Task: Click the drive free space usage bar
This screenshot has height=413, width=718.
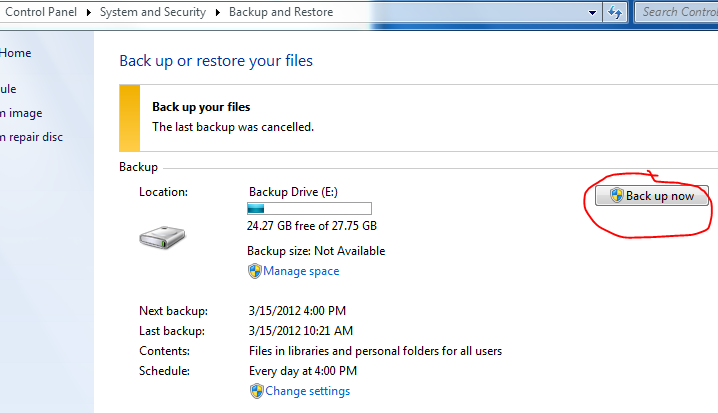Action: click(x=309, y=208)
